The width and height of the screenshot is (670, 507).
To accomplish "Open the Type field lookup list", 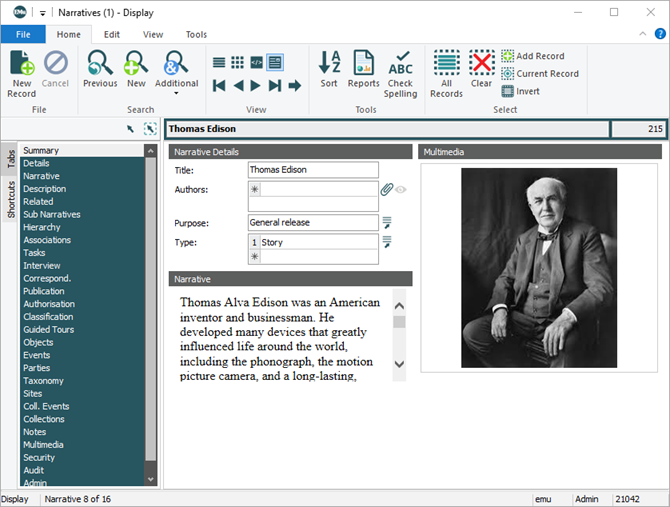I will (387, 242).
